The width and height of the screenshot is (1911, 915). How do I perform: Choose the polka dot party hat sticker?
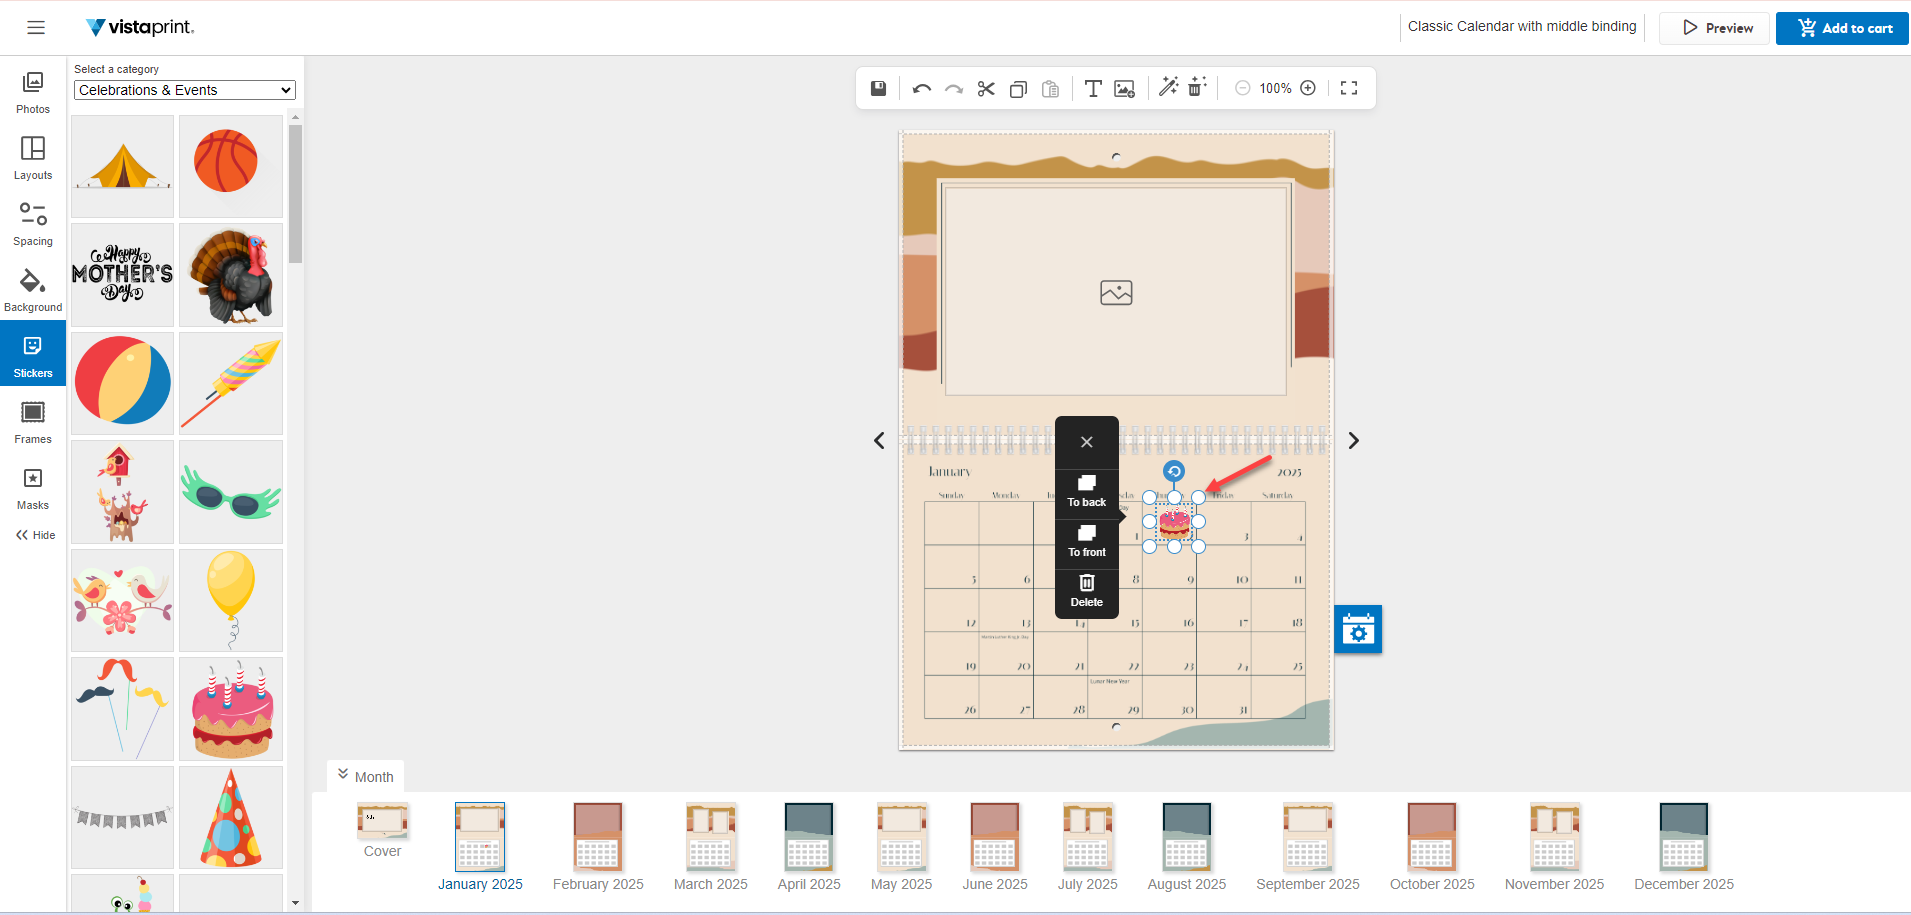tap(231, 817)
